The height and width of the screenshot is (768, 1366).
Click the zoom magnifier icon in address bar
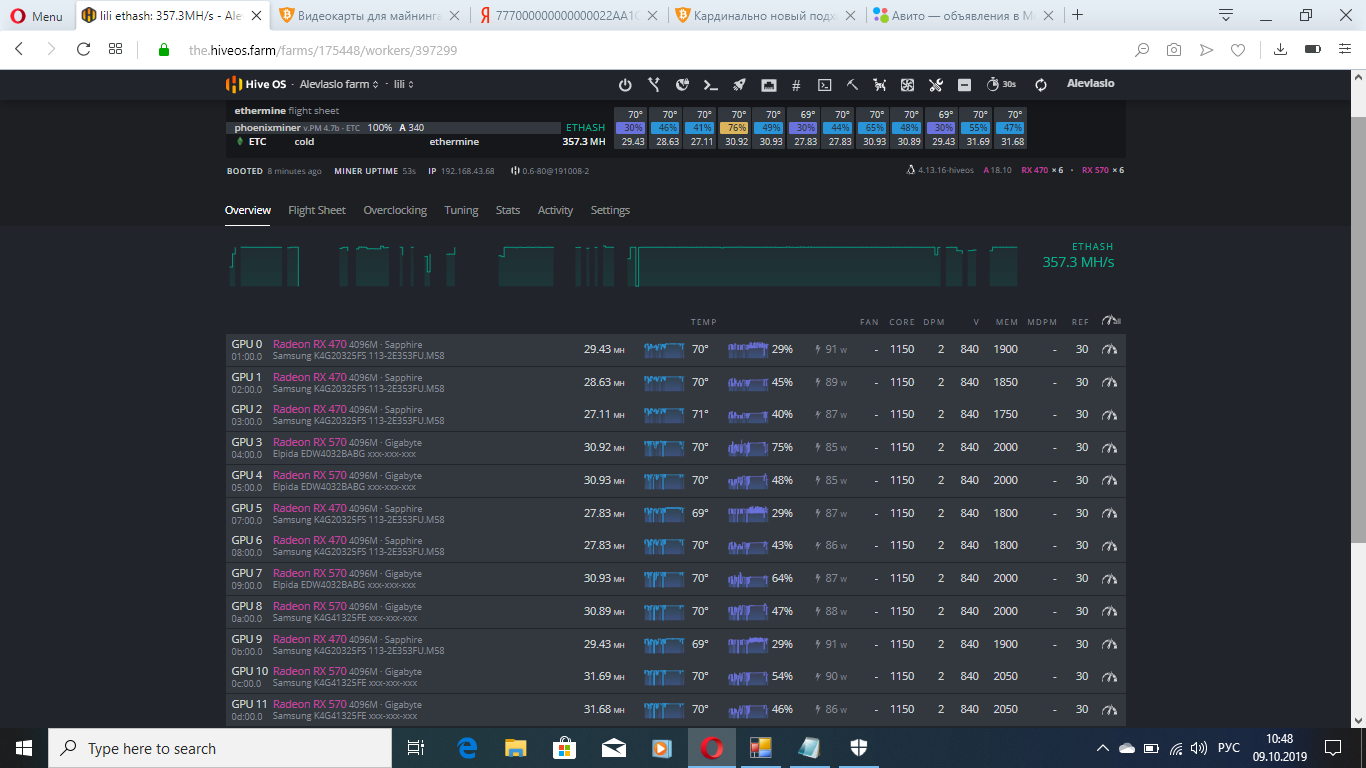(x=1142, y=49)
